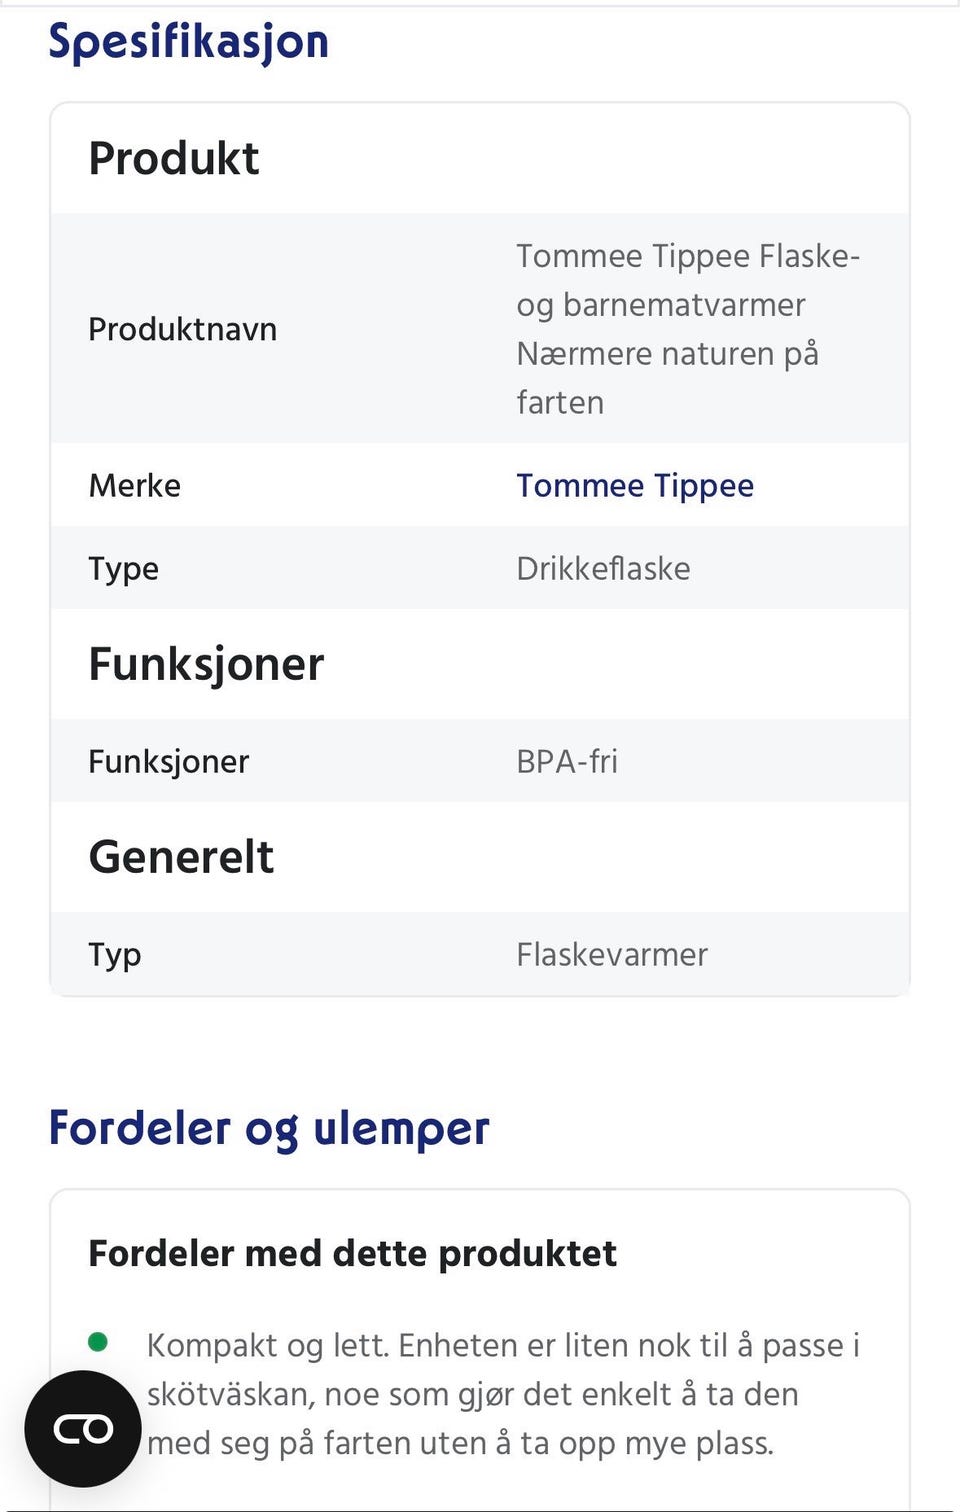Open the floating round button in bottom corner
Viewport: 960px width, 1512px height.
[83, 1428]
